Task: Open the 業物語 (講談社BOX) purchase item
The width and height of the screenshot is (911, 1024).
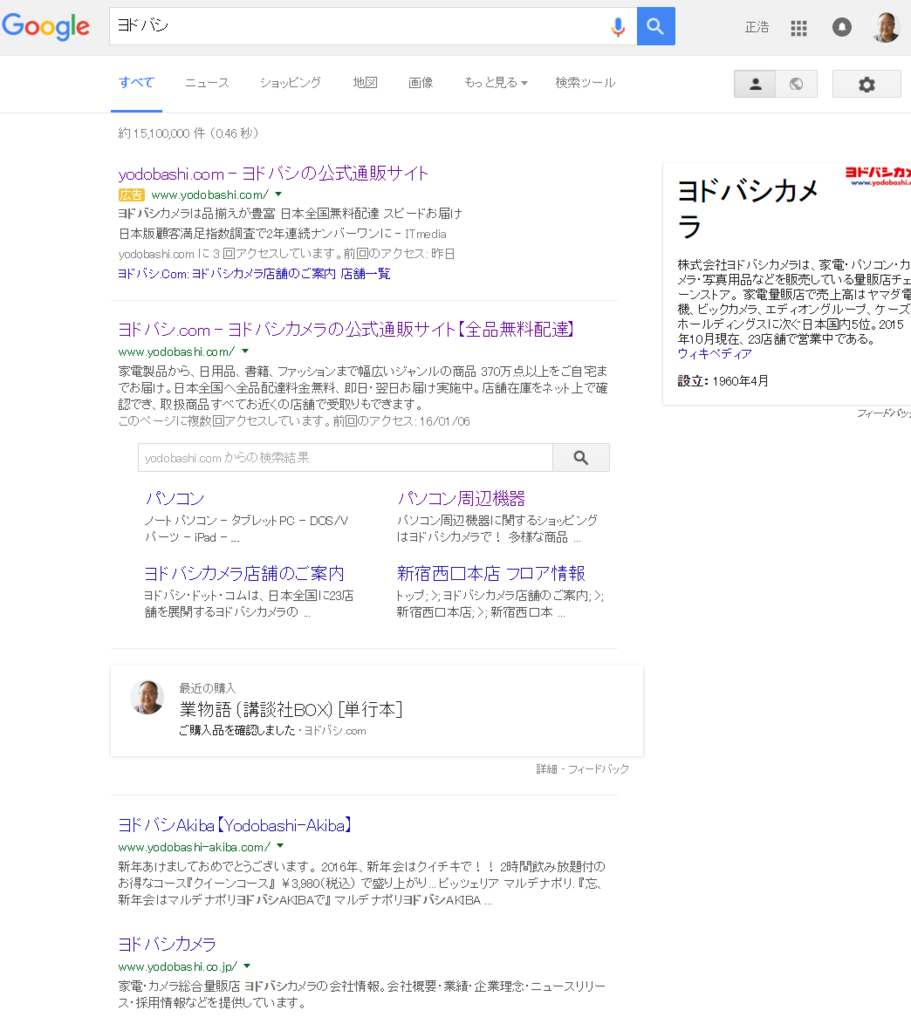Action: [291, 709]
